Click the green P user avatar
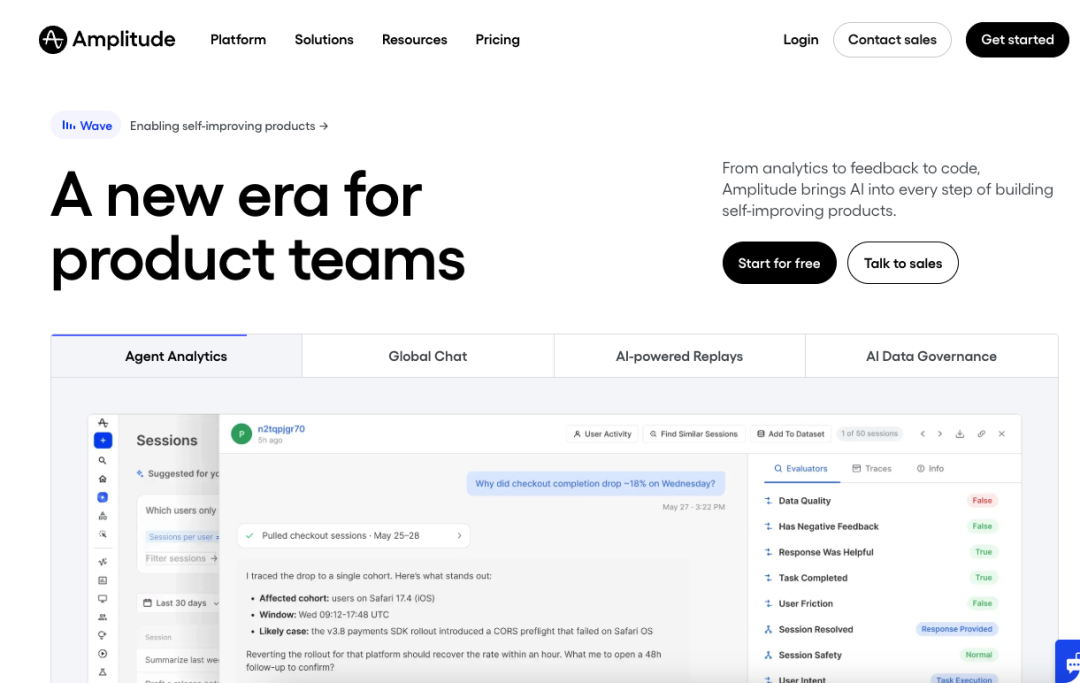Viewport: 1080px width, 683px height. click(241, 434)
